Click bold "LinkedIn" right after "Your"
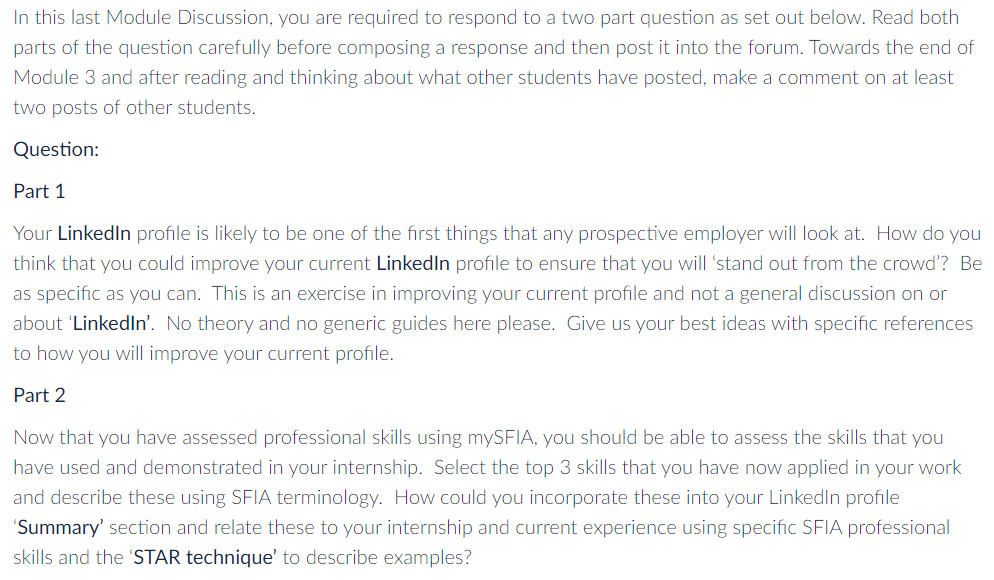The image size is (994, 580). [94, 233]
